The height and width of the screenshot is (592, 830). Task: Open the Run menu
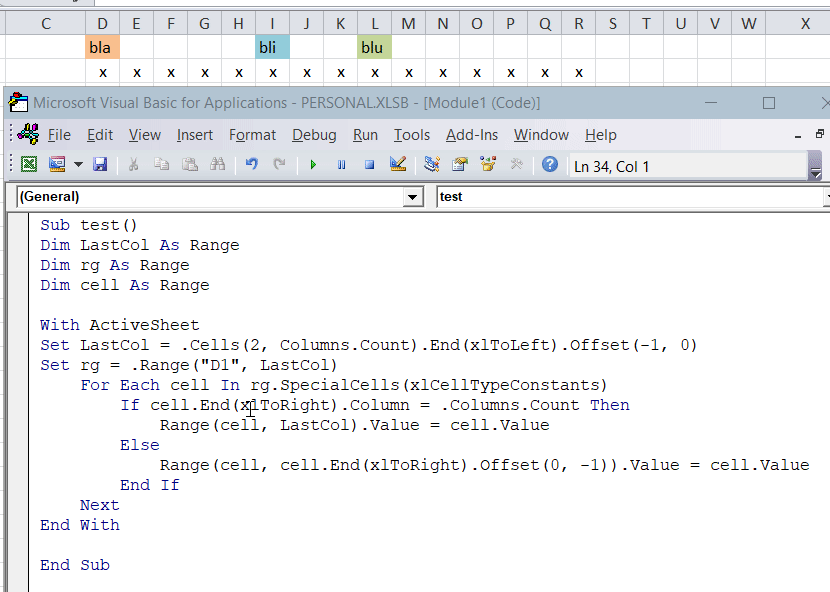365,135
